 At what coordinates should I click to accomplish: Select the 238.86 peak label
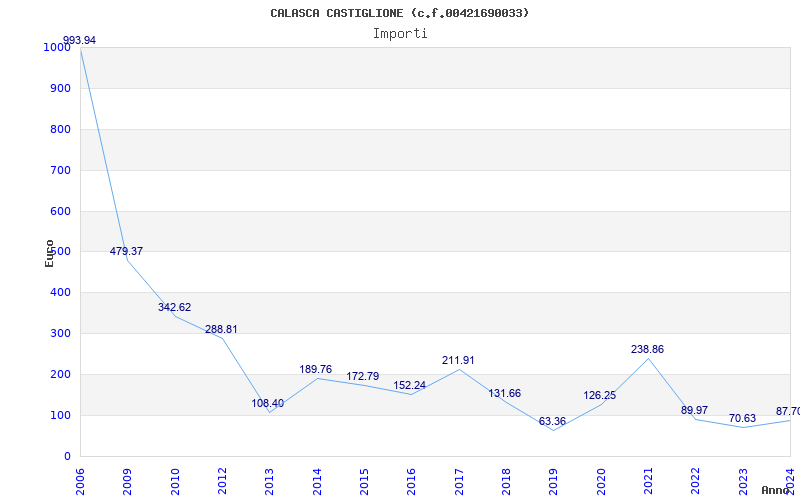[647, 349]
